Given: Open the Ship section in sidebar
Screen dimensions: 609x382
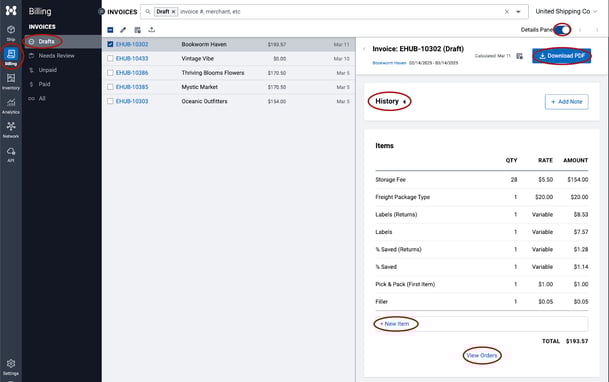Looking at the screenshot, I should point(11,33).
